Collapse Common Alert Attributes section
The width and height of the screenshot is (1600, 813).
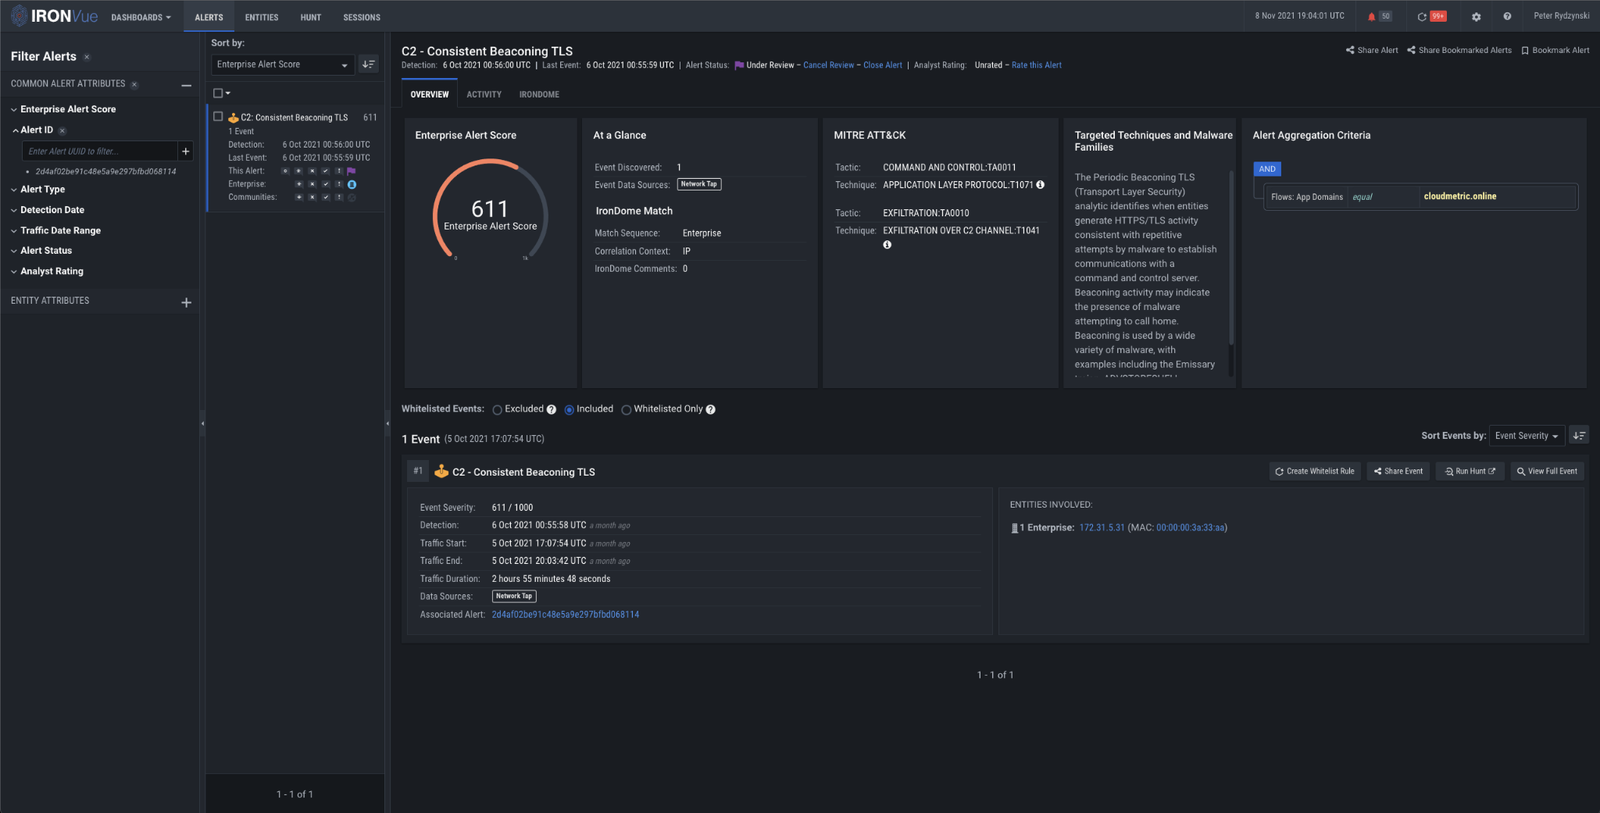coord(186,85)
